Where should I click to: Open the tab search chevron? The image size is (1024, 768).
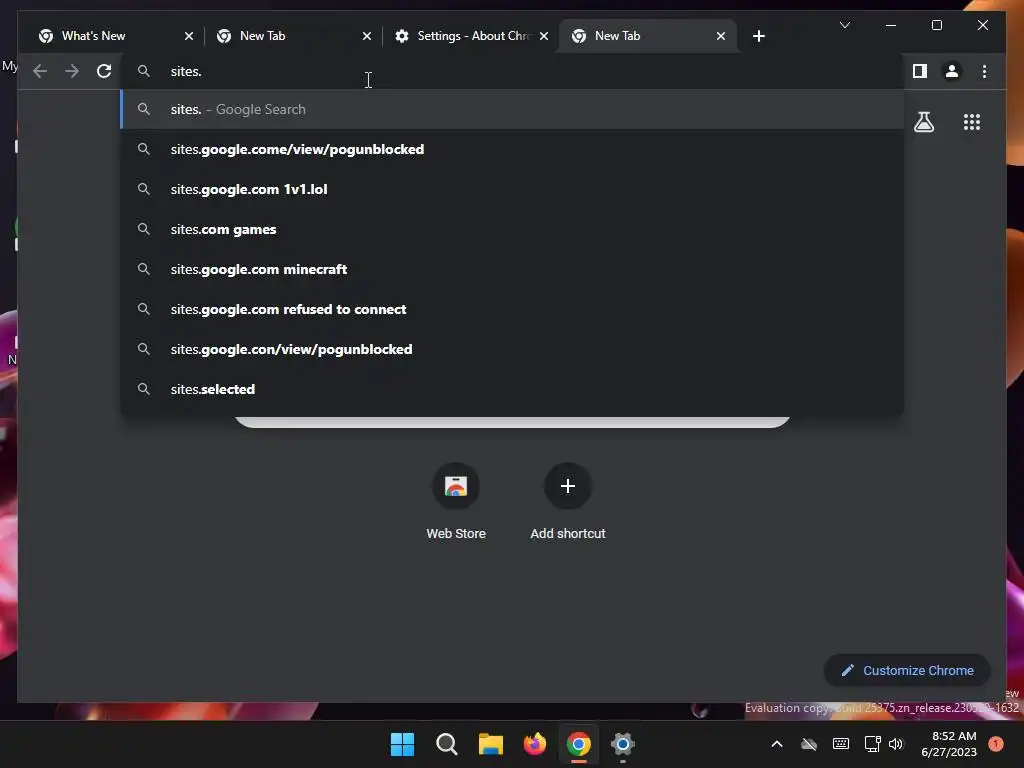(x=844, y=25)
